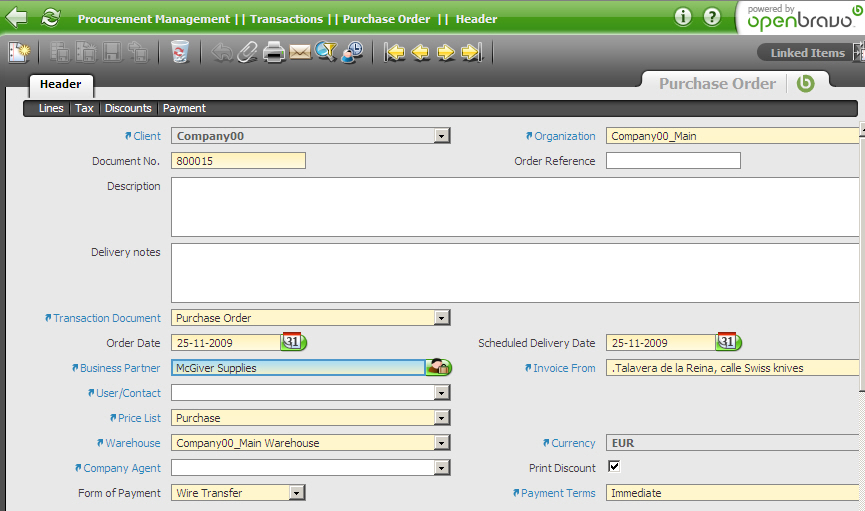Open the audit trail user-clock icon
The image size is (865, 511).
(352, 52)
